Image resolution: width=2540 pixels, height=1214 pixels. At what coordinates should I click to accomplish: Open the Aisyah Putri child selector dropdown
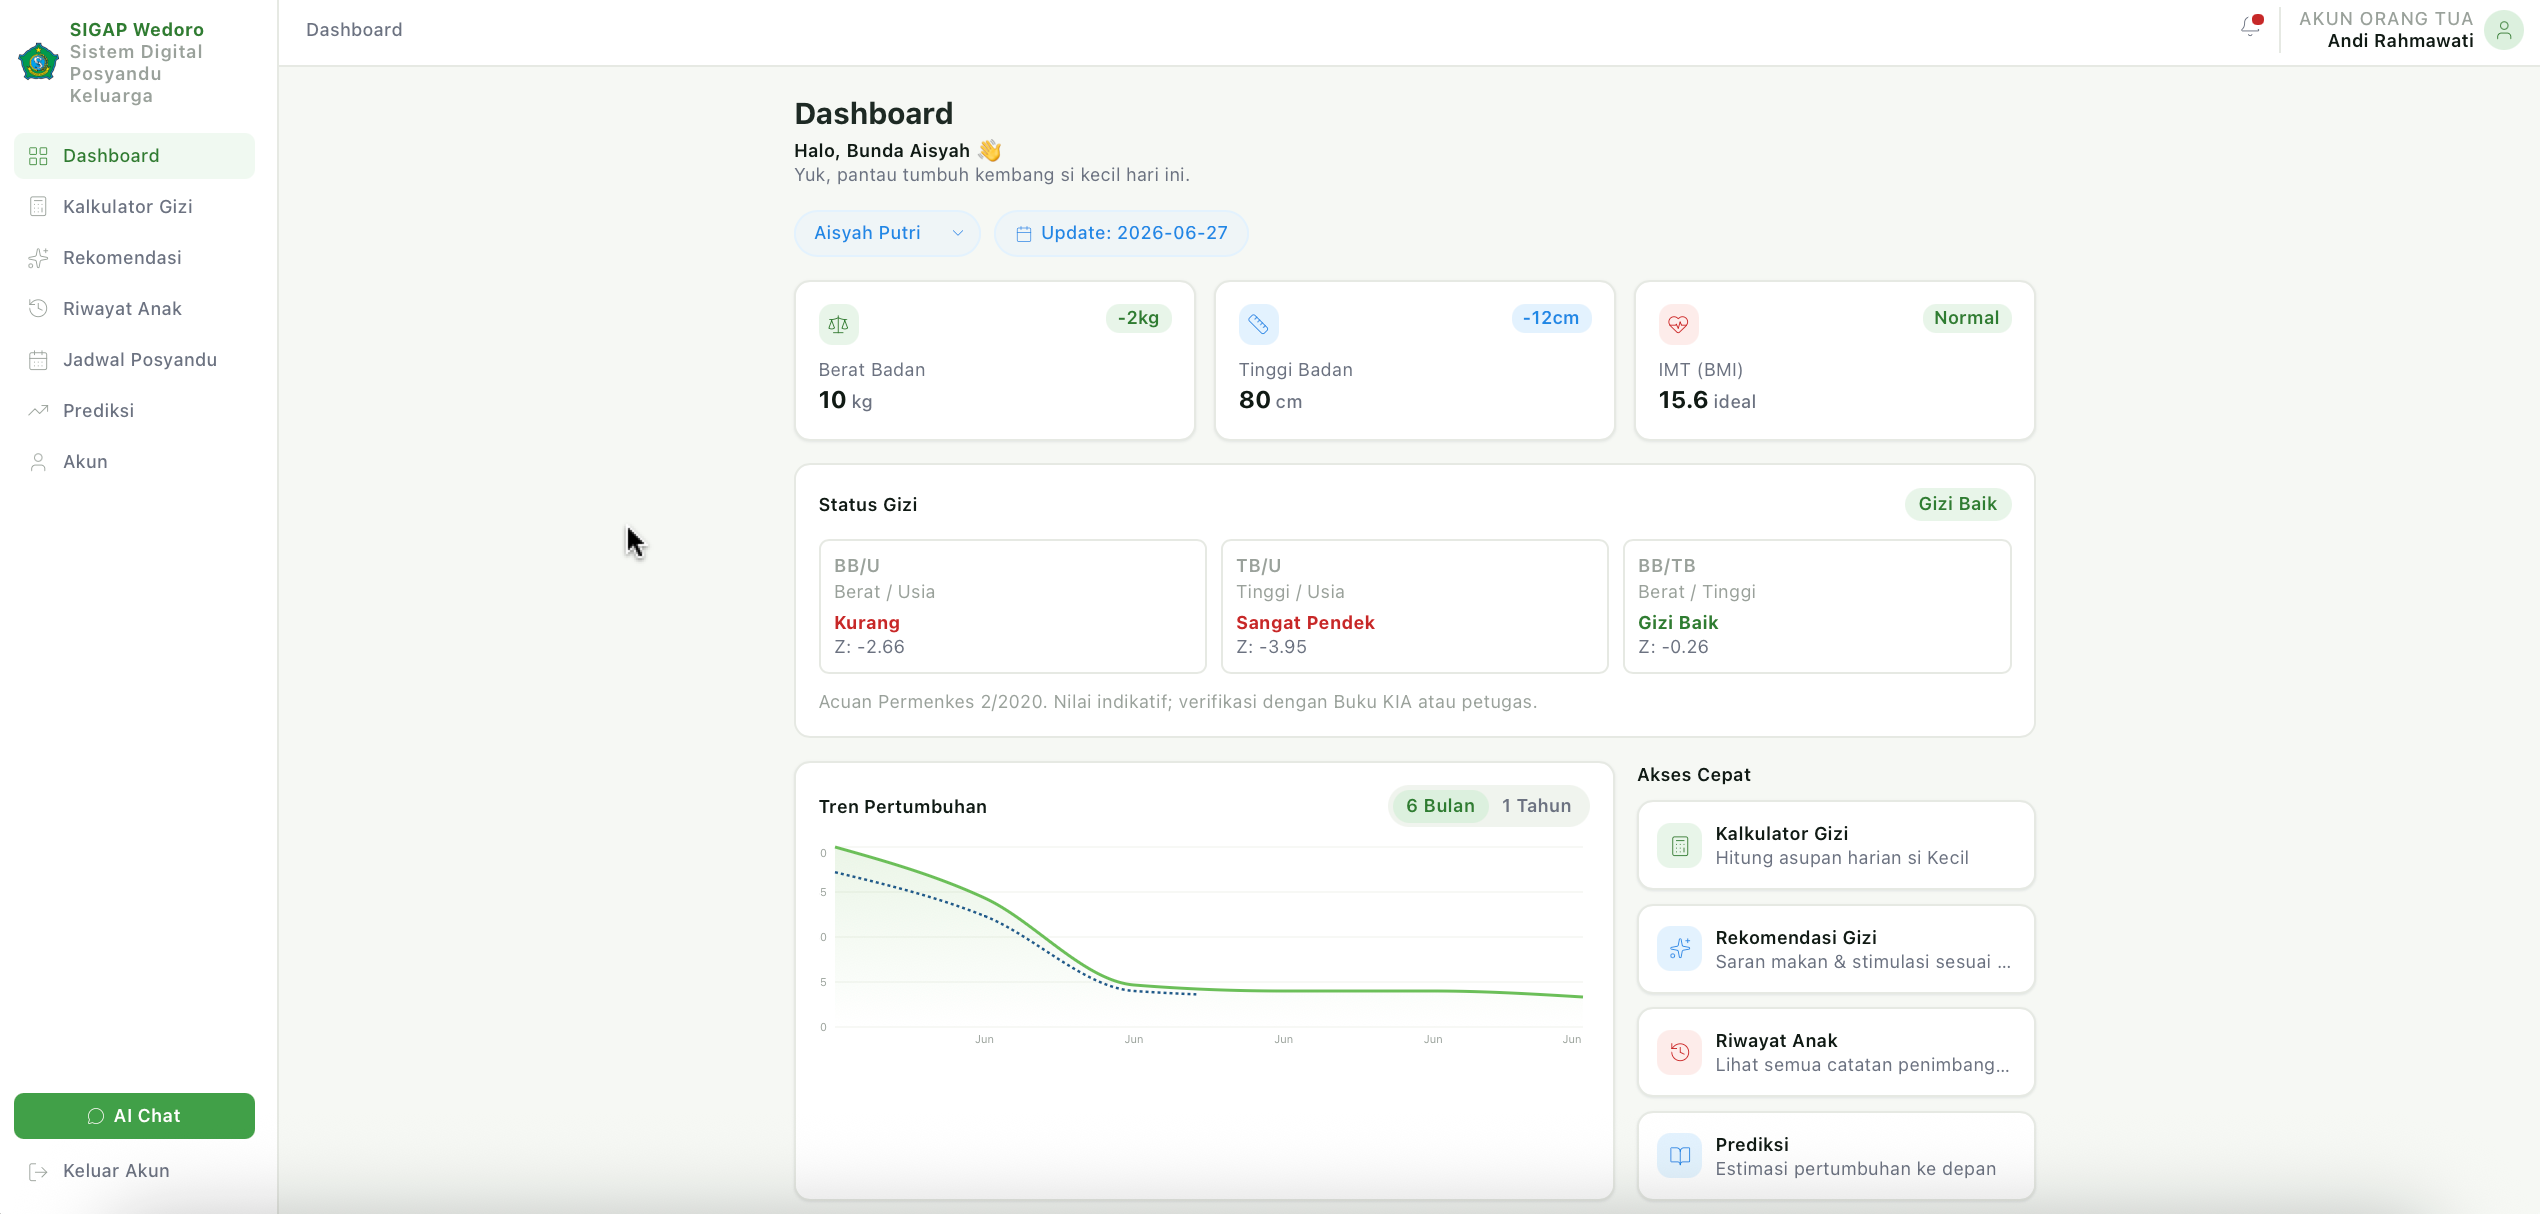pyautogui.click(x=887, y=233)
